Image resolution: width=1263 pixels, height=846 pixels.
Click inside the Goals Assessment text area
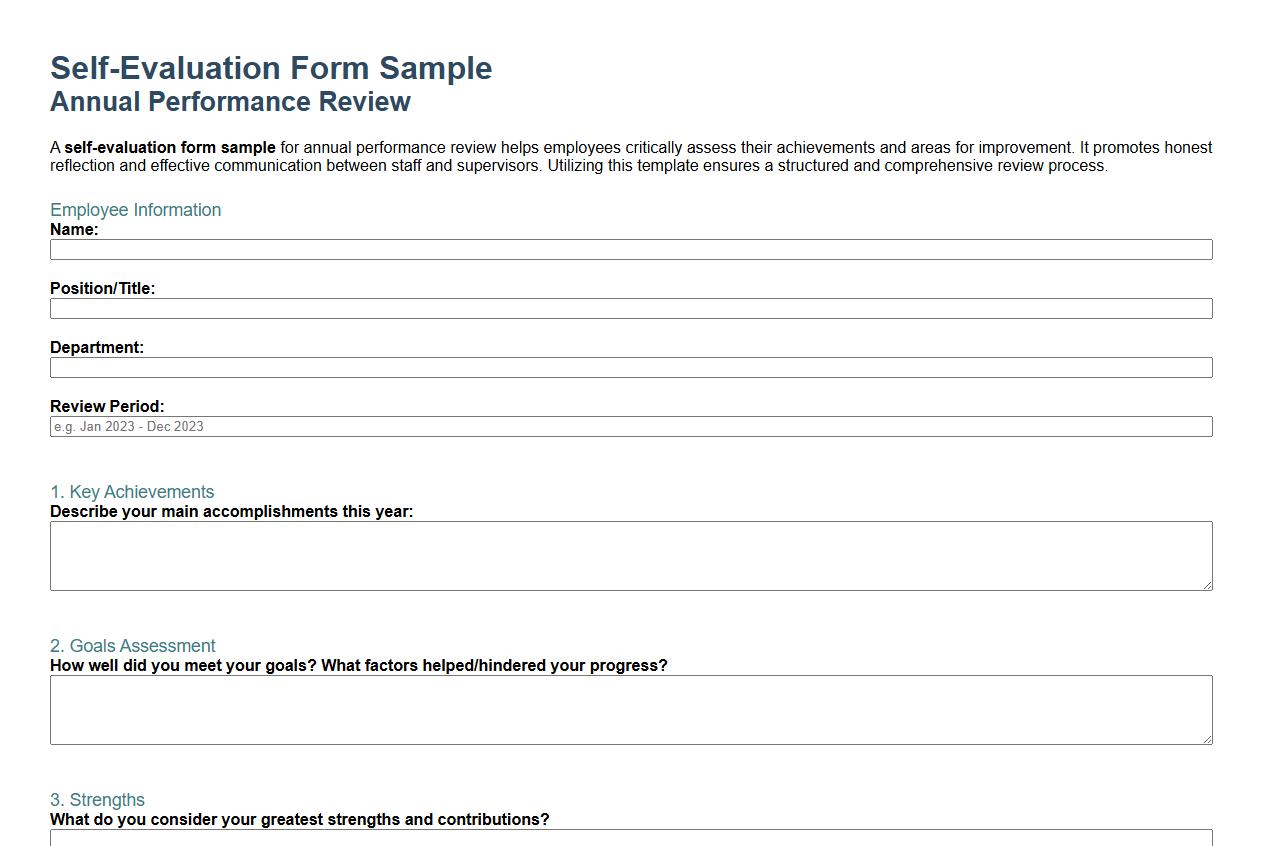(x=630, y=709)
